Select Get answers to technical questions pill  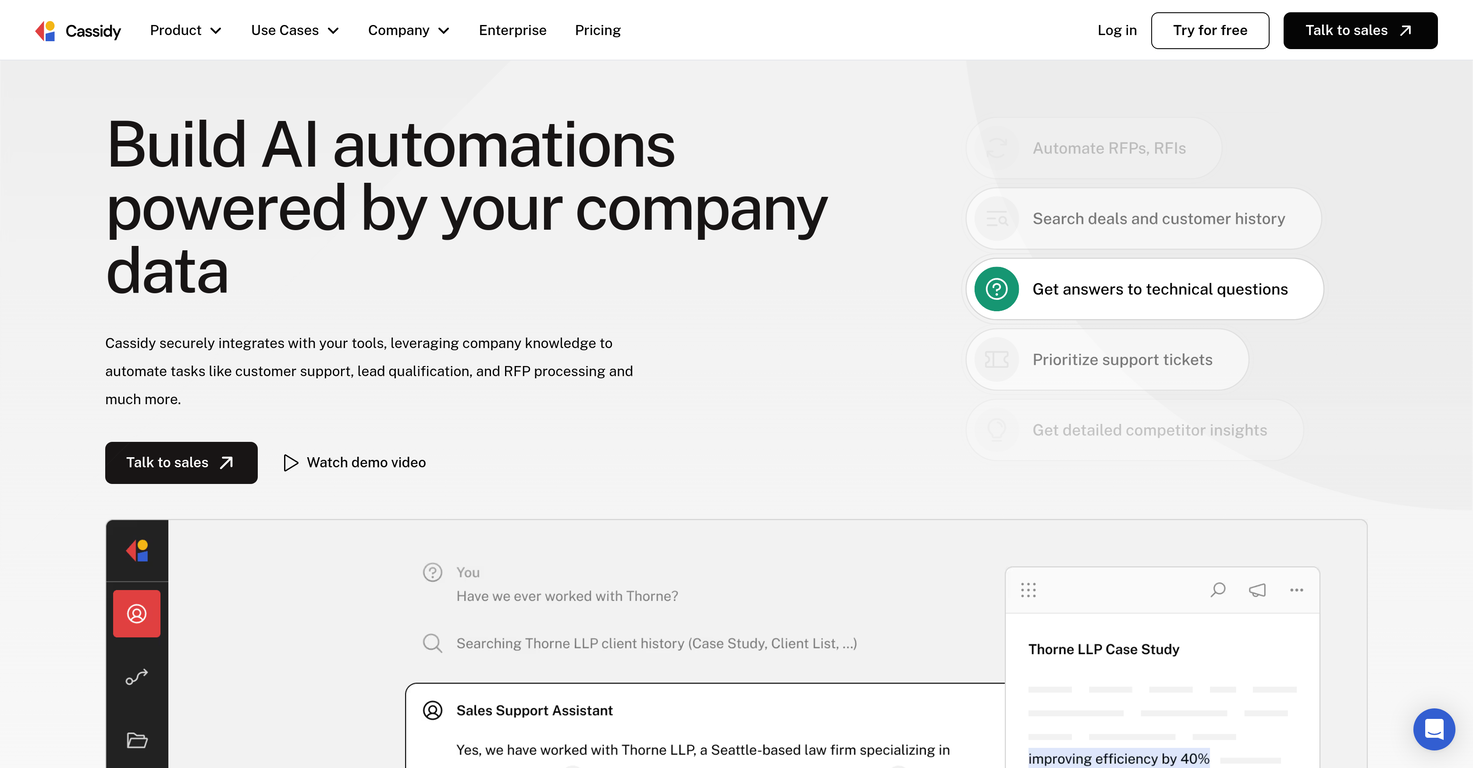(x=1144, y=289)
